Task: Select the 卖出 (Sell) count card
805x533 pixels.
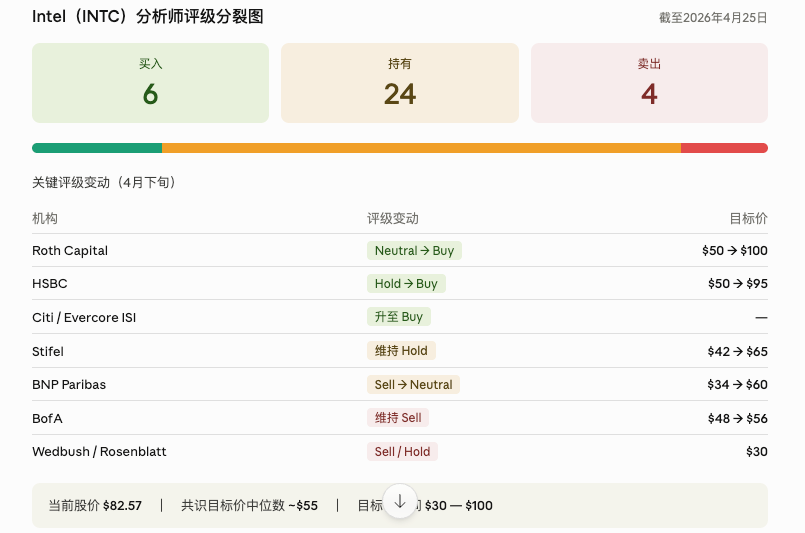Action: [649, 83]
